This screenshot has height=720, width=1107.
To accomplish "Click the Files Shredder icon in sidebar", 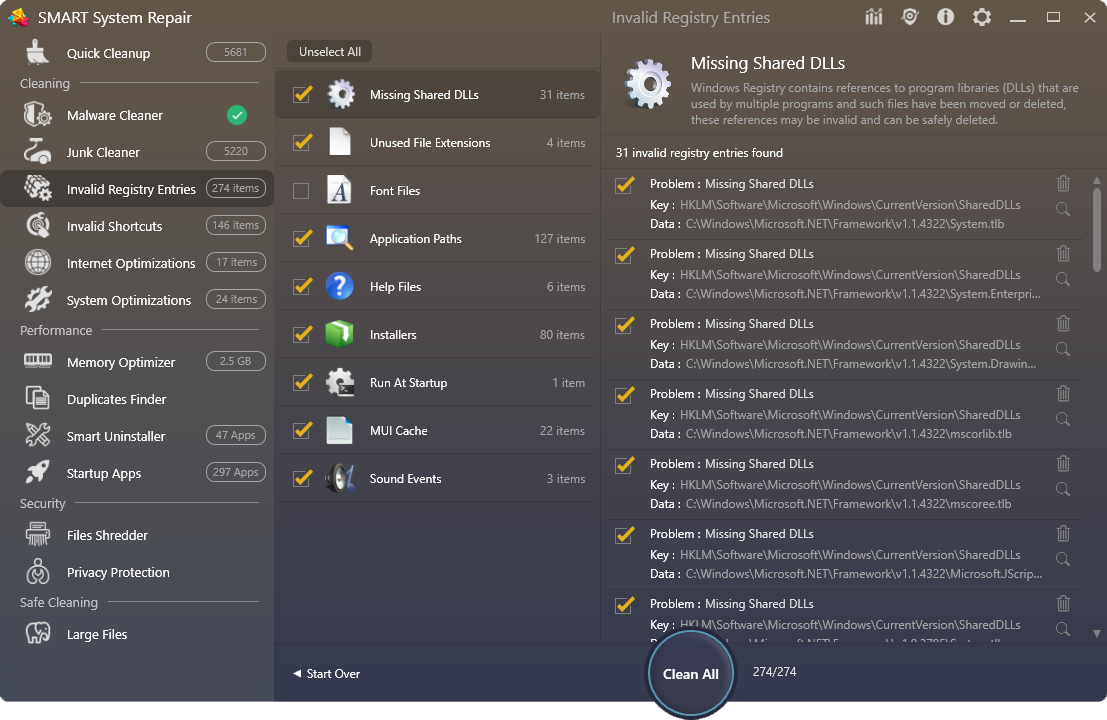I will pos(38,535).
